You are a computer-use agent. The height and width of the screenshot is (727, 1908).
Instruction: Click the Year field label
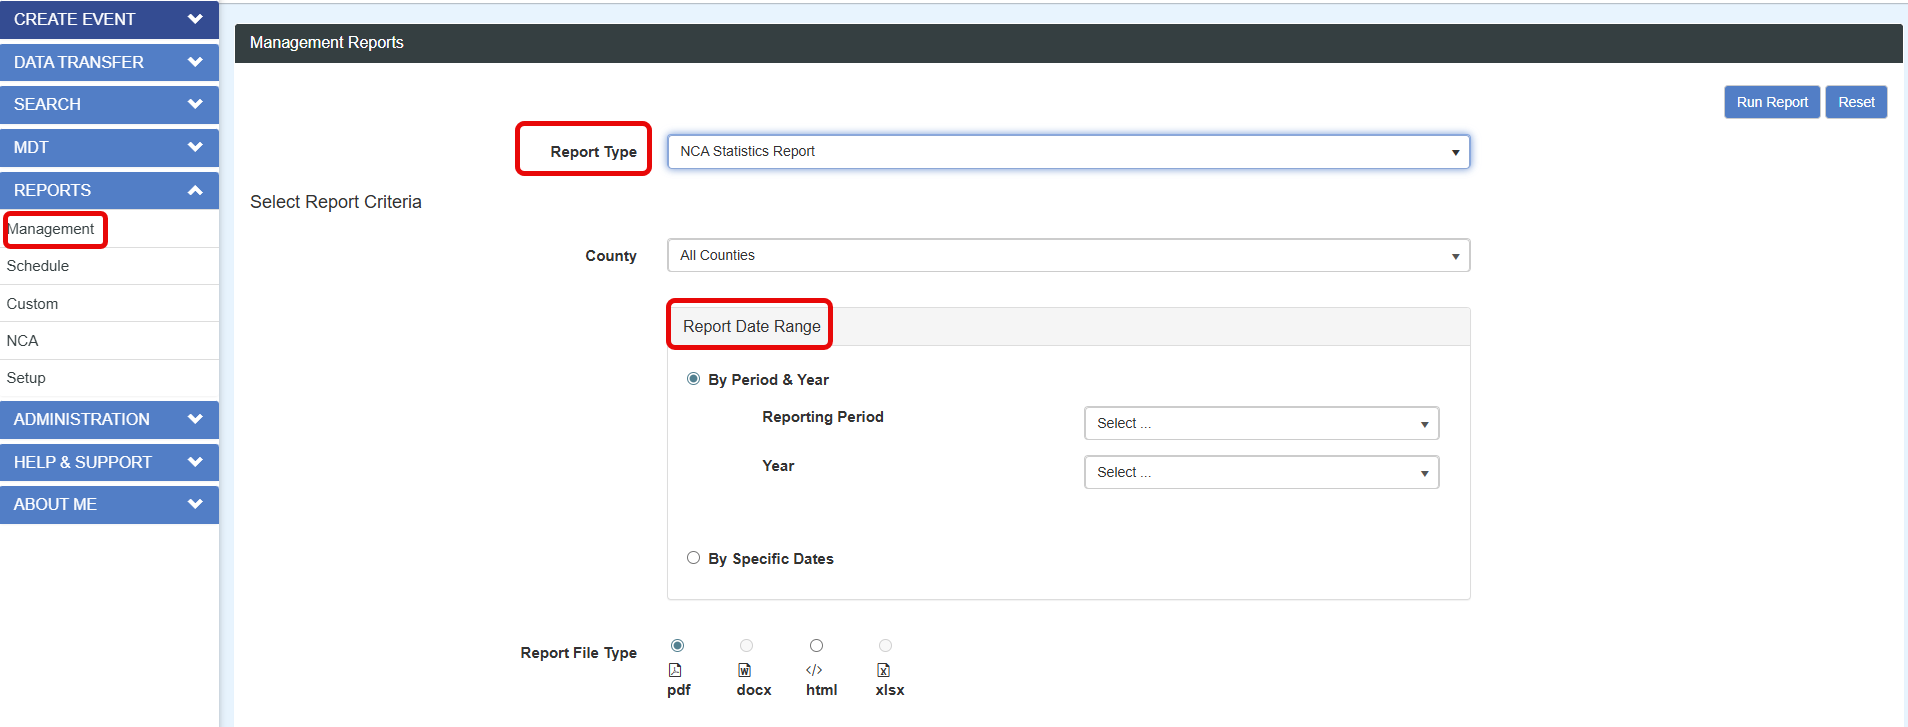coord(778,466)
